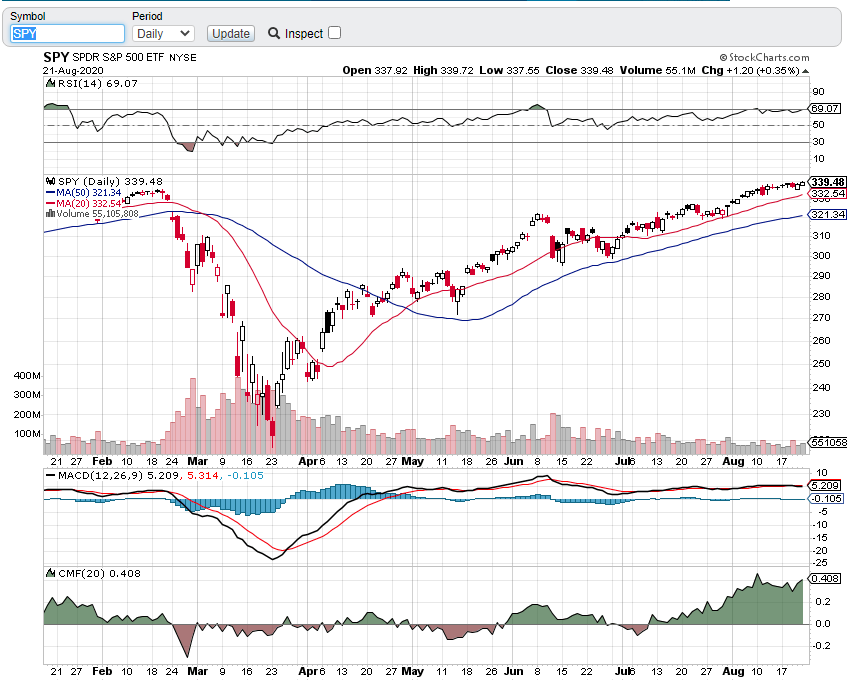Click the red "332.54" flag on the right axis
This screenshot has height=683, width=861.
829,193
